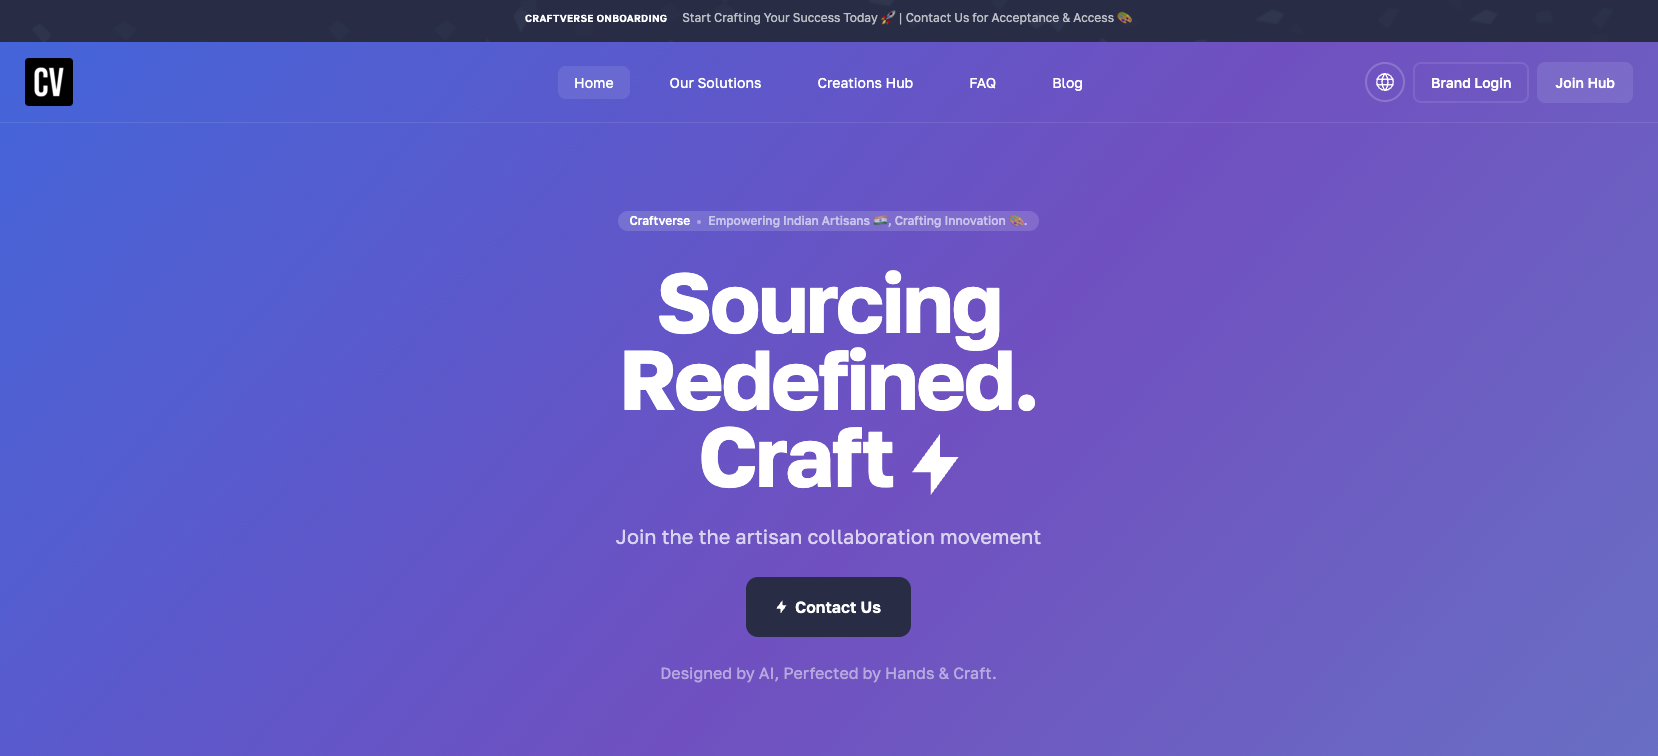1658x756 pixels.
Task: Click the Brand Login button
Action: (x=1471, y=82)
